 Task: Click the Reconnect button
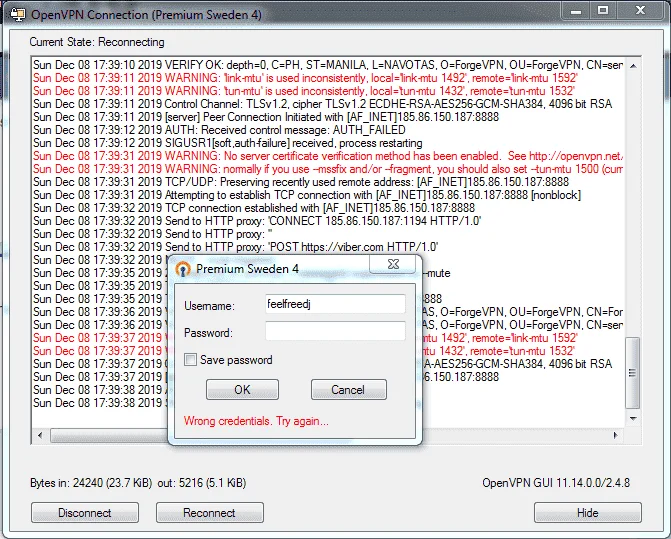pos(210,512)
